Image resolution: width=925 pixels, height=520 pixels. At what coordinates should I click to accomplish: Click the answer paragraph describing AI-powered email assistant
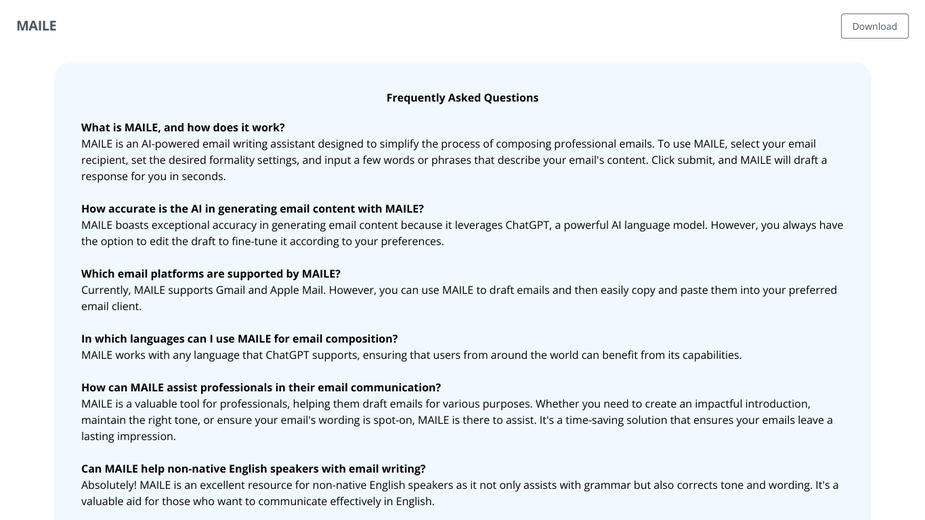coord(454,160)
